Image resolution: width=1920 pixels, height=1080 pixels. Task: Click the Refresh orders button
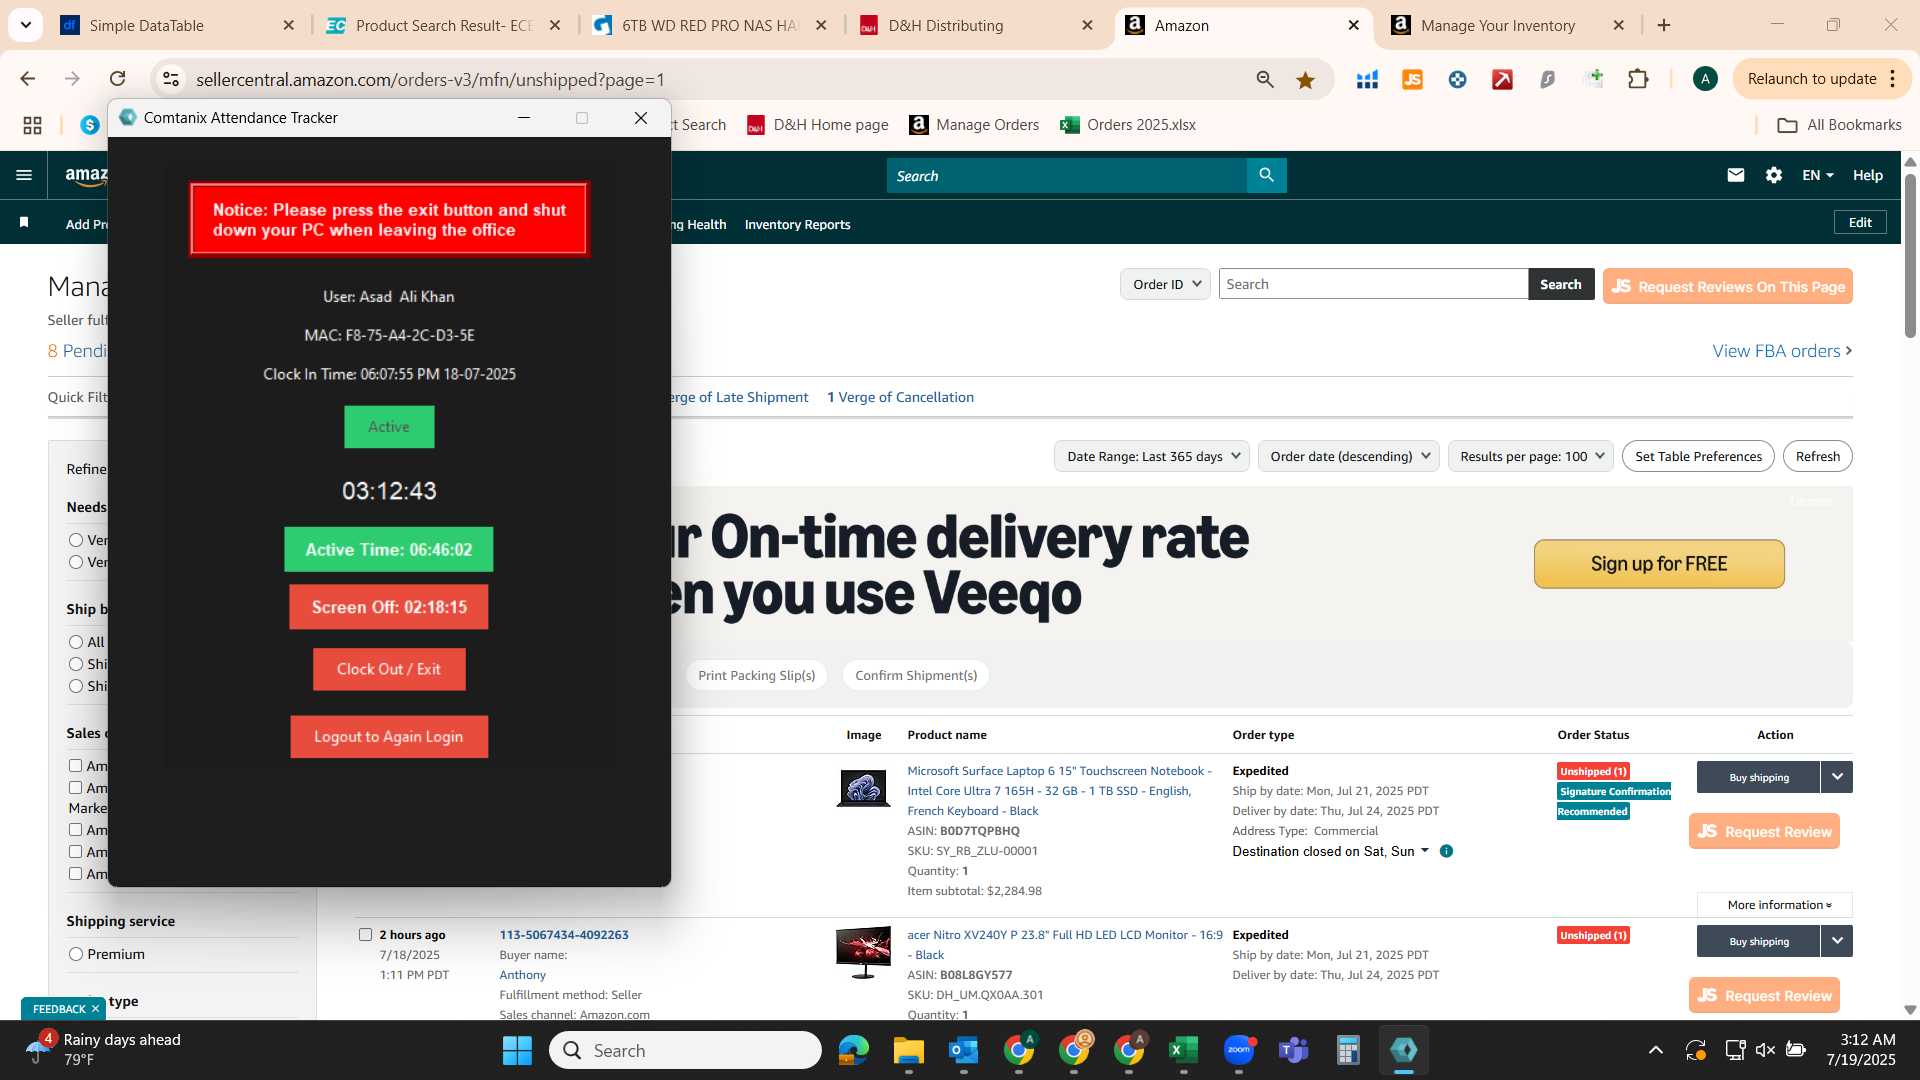(1817, 456)
